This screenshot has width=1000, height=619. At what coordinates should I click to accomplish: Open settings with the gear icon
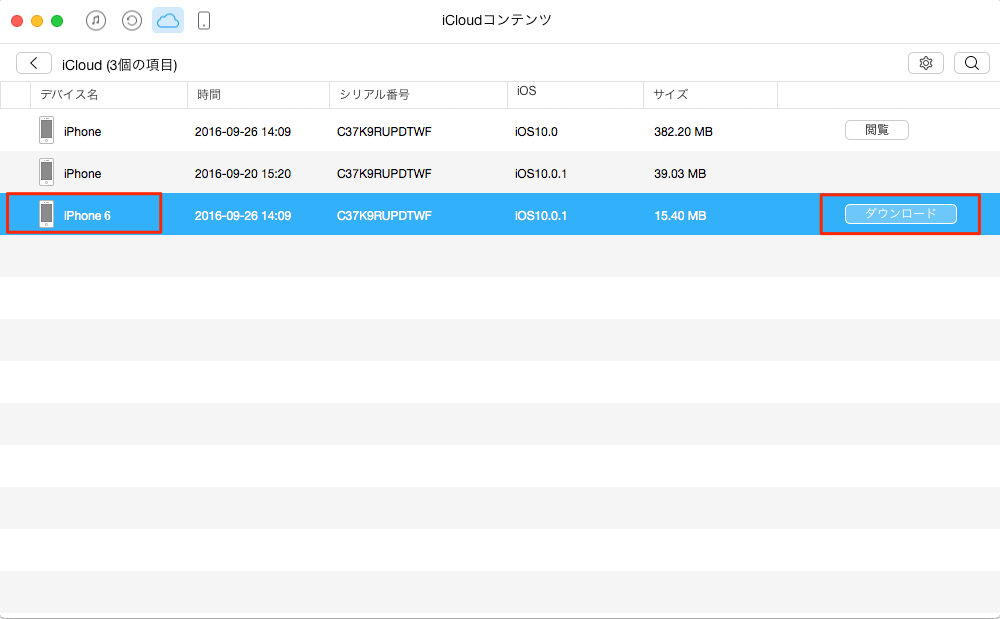tap(925, 63)
